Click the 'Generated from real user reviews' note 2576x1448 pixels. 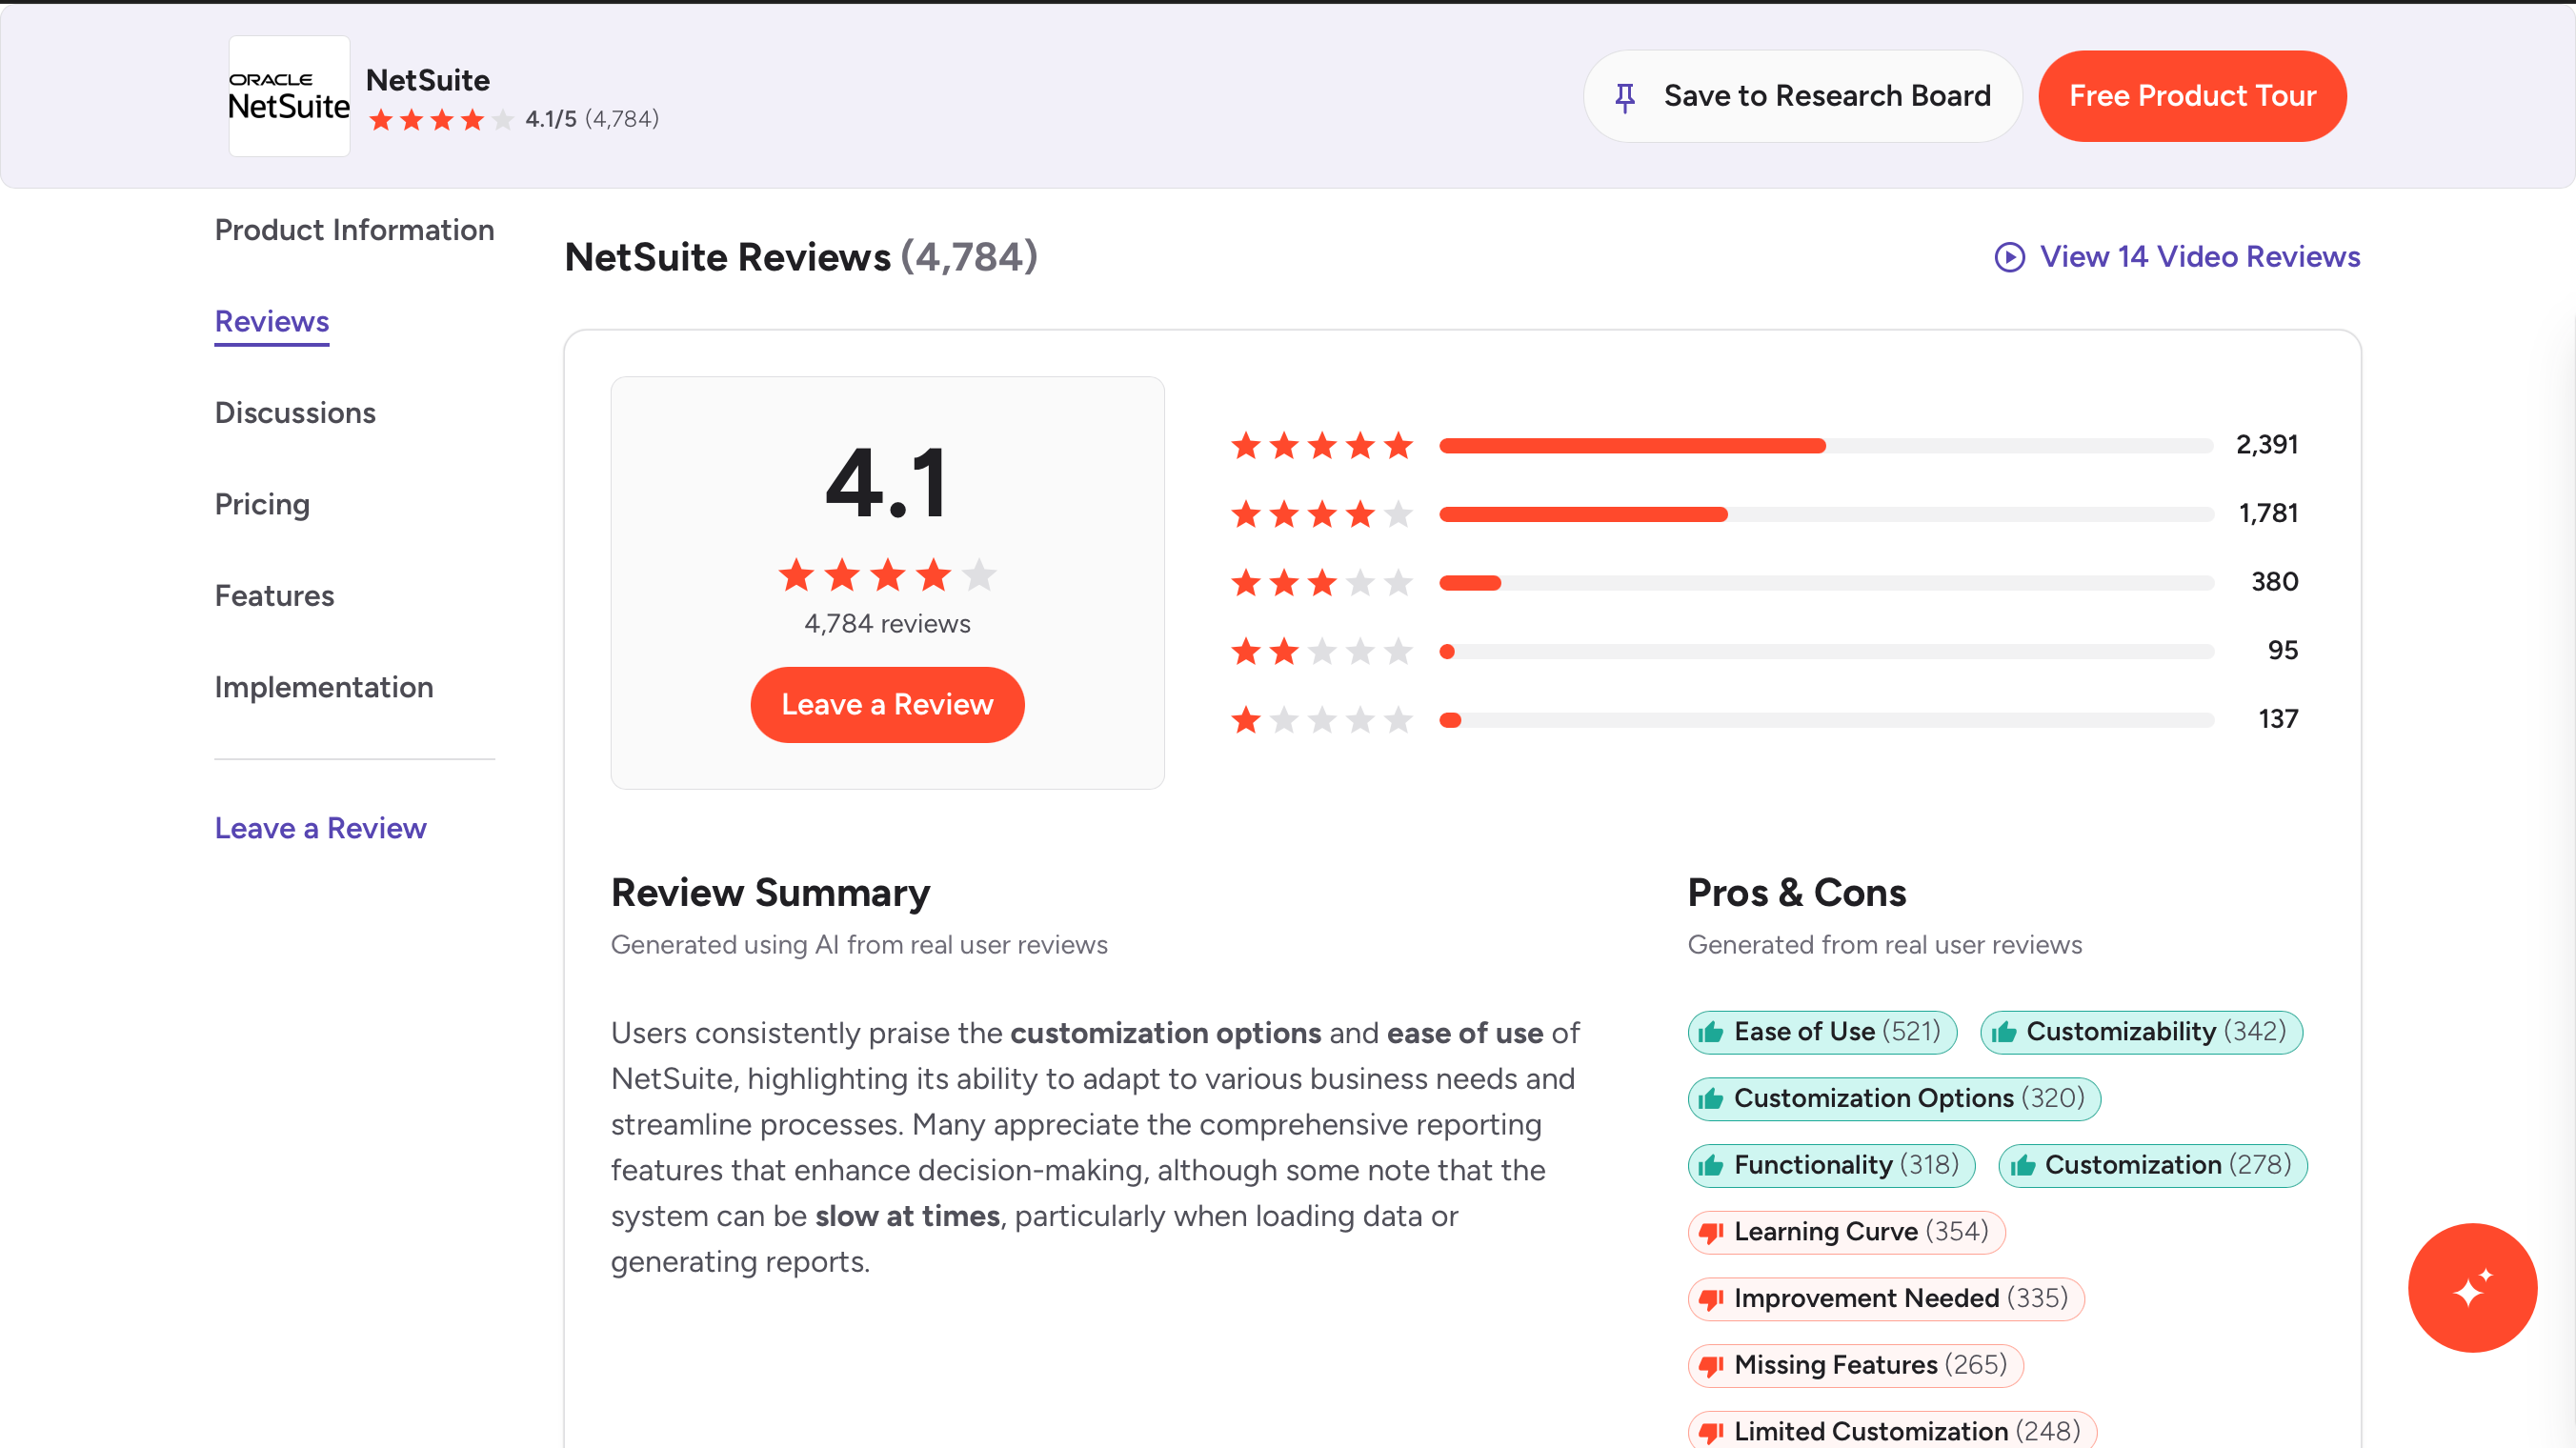point(1884,945)
